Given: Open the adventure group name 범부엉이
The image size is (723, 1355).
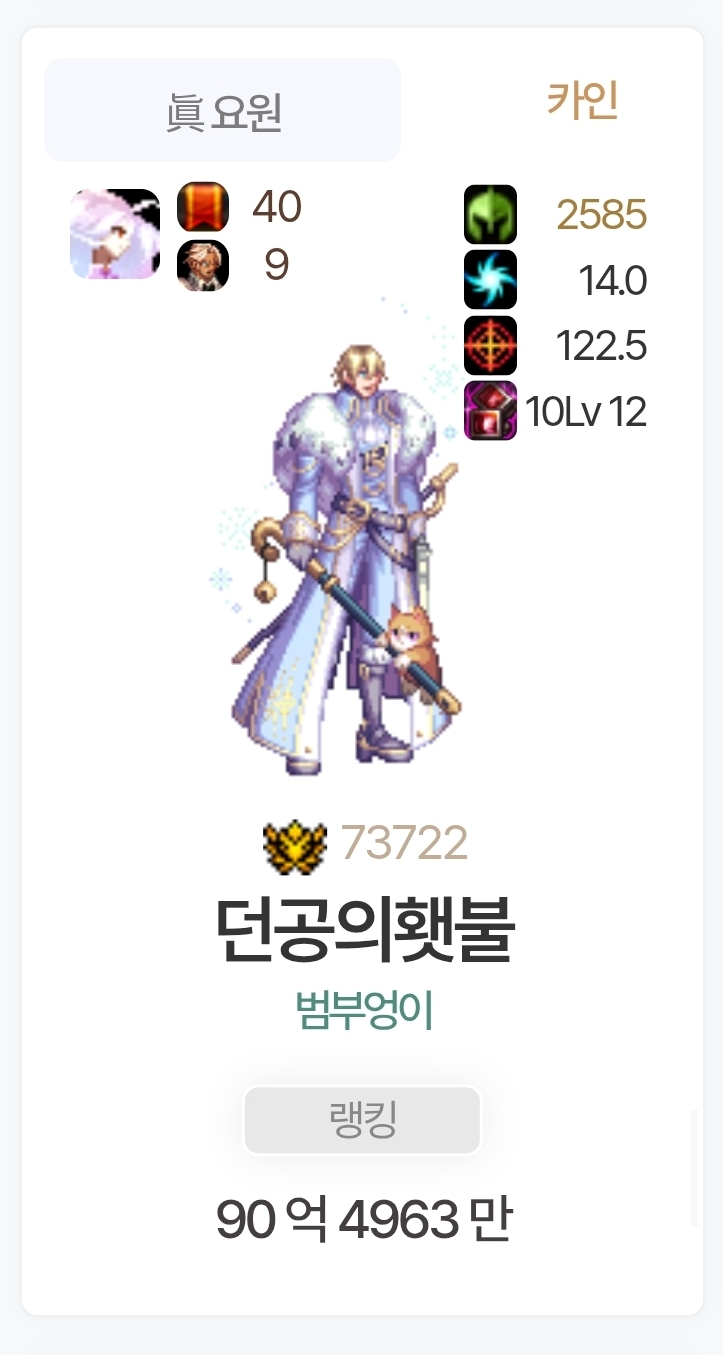Looking at the screenshot, I should pos(364,1011).
